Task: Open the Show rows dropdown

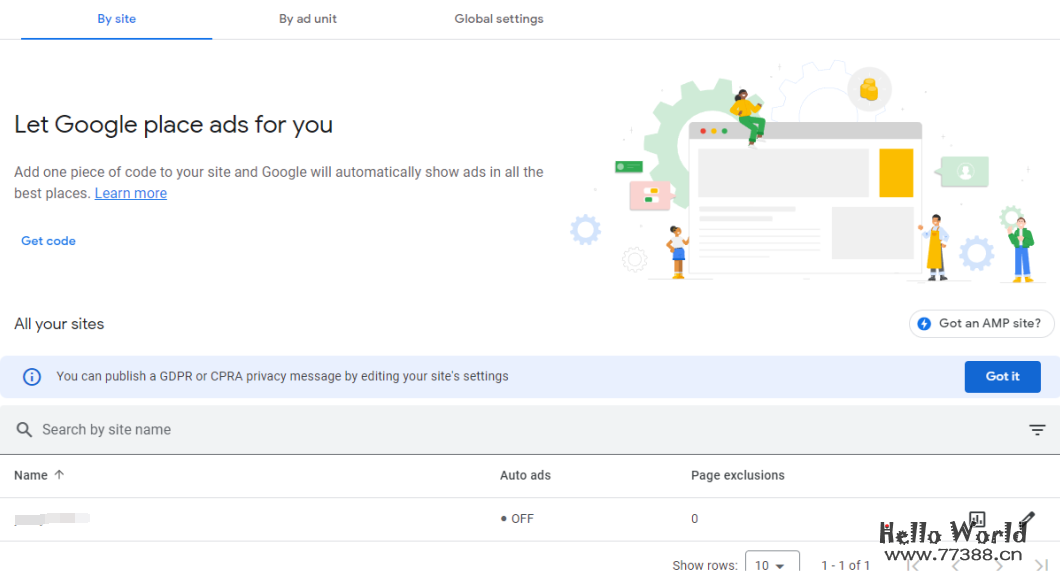Action: [x=772, y=563]
